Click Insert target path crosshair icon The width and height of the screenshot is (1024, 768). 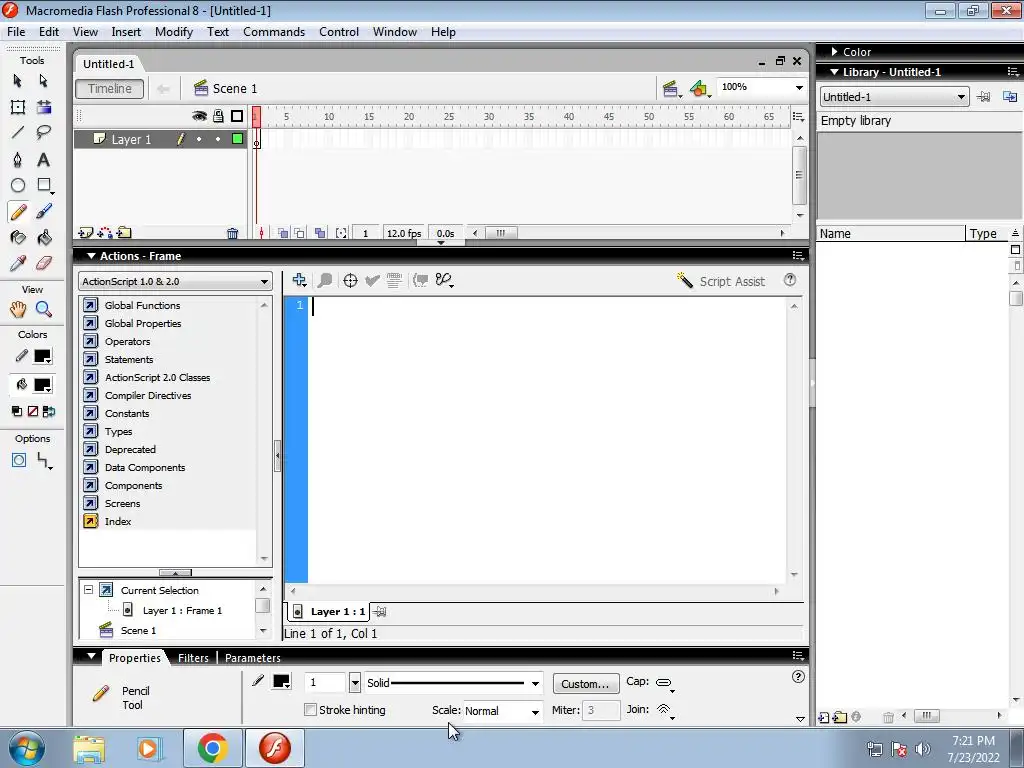pyautogui.click(x=350, y=281)
